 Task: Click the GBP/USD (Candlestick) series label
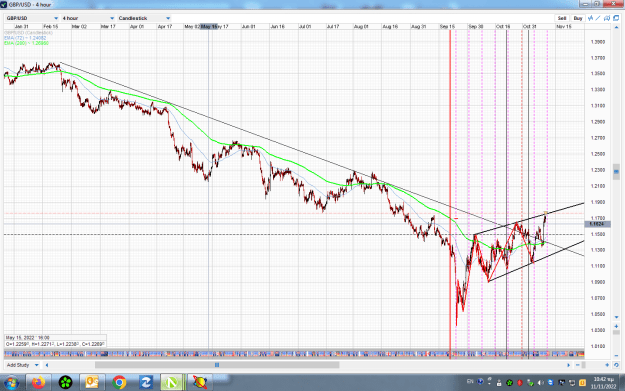[x=28, y=33]
